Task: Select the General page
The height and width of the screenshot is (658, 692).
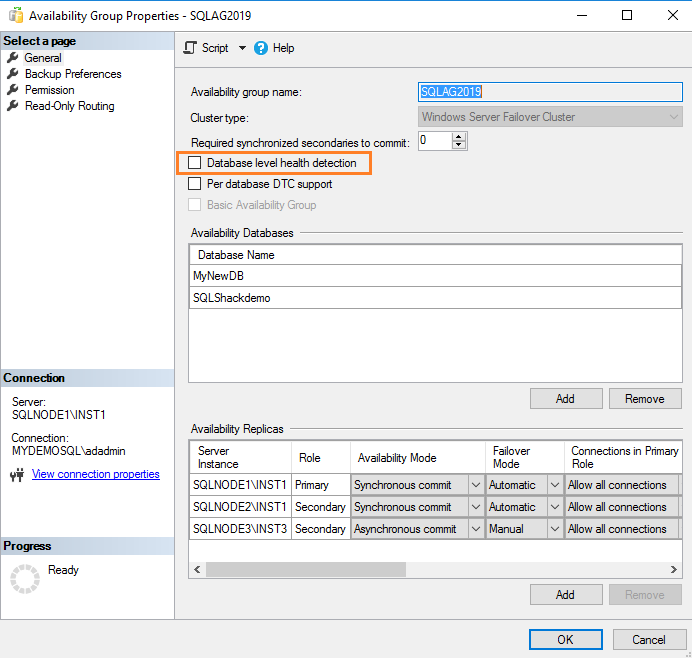Action: pyautogui.click(x=43, y=58)
